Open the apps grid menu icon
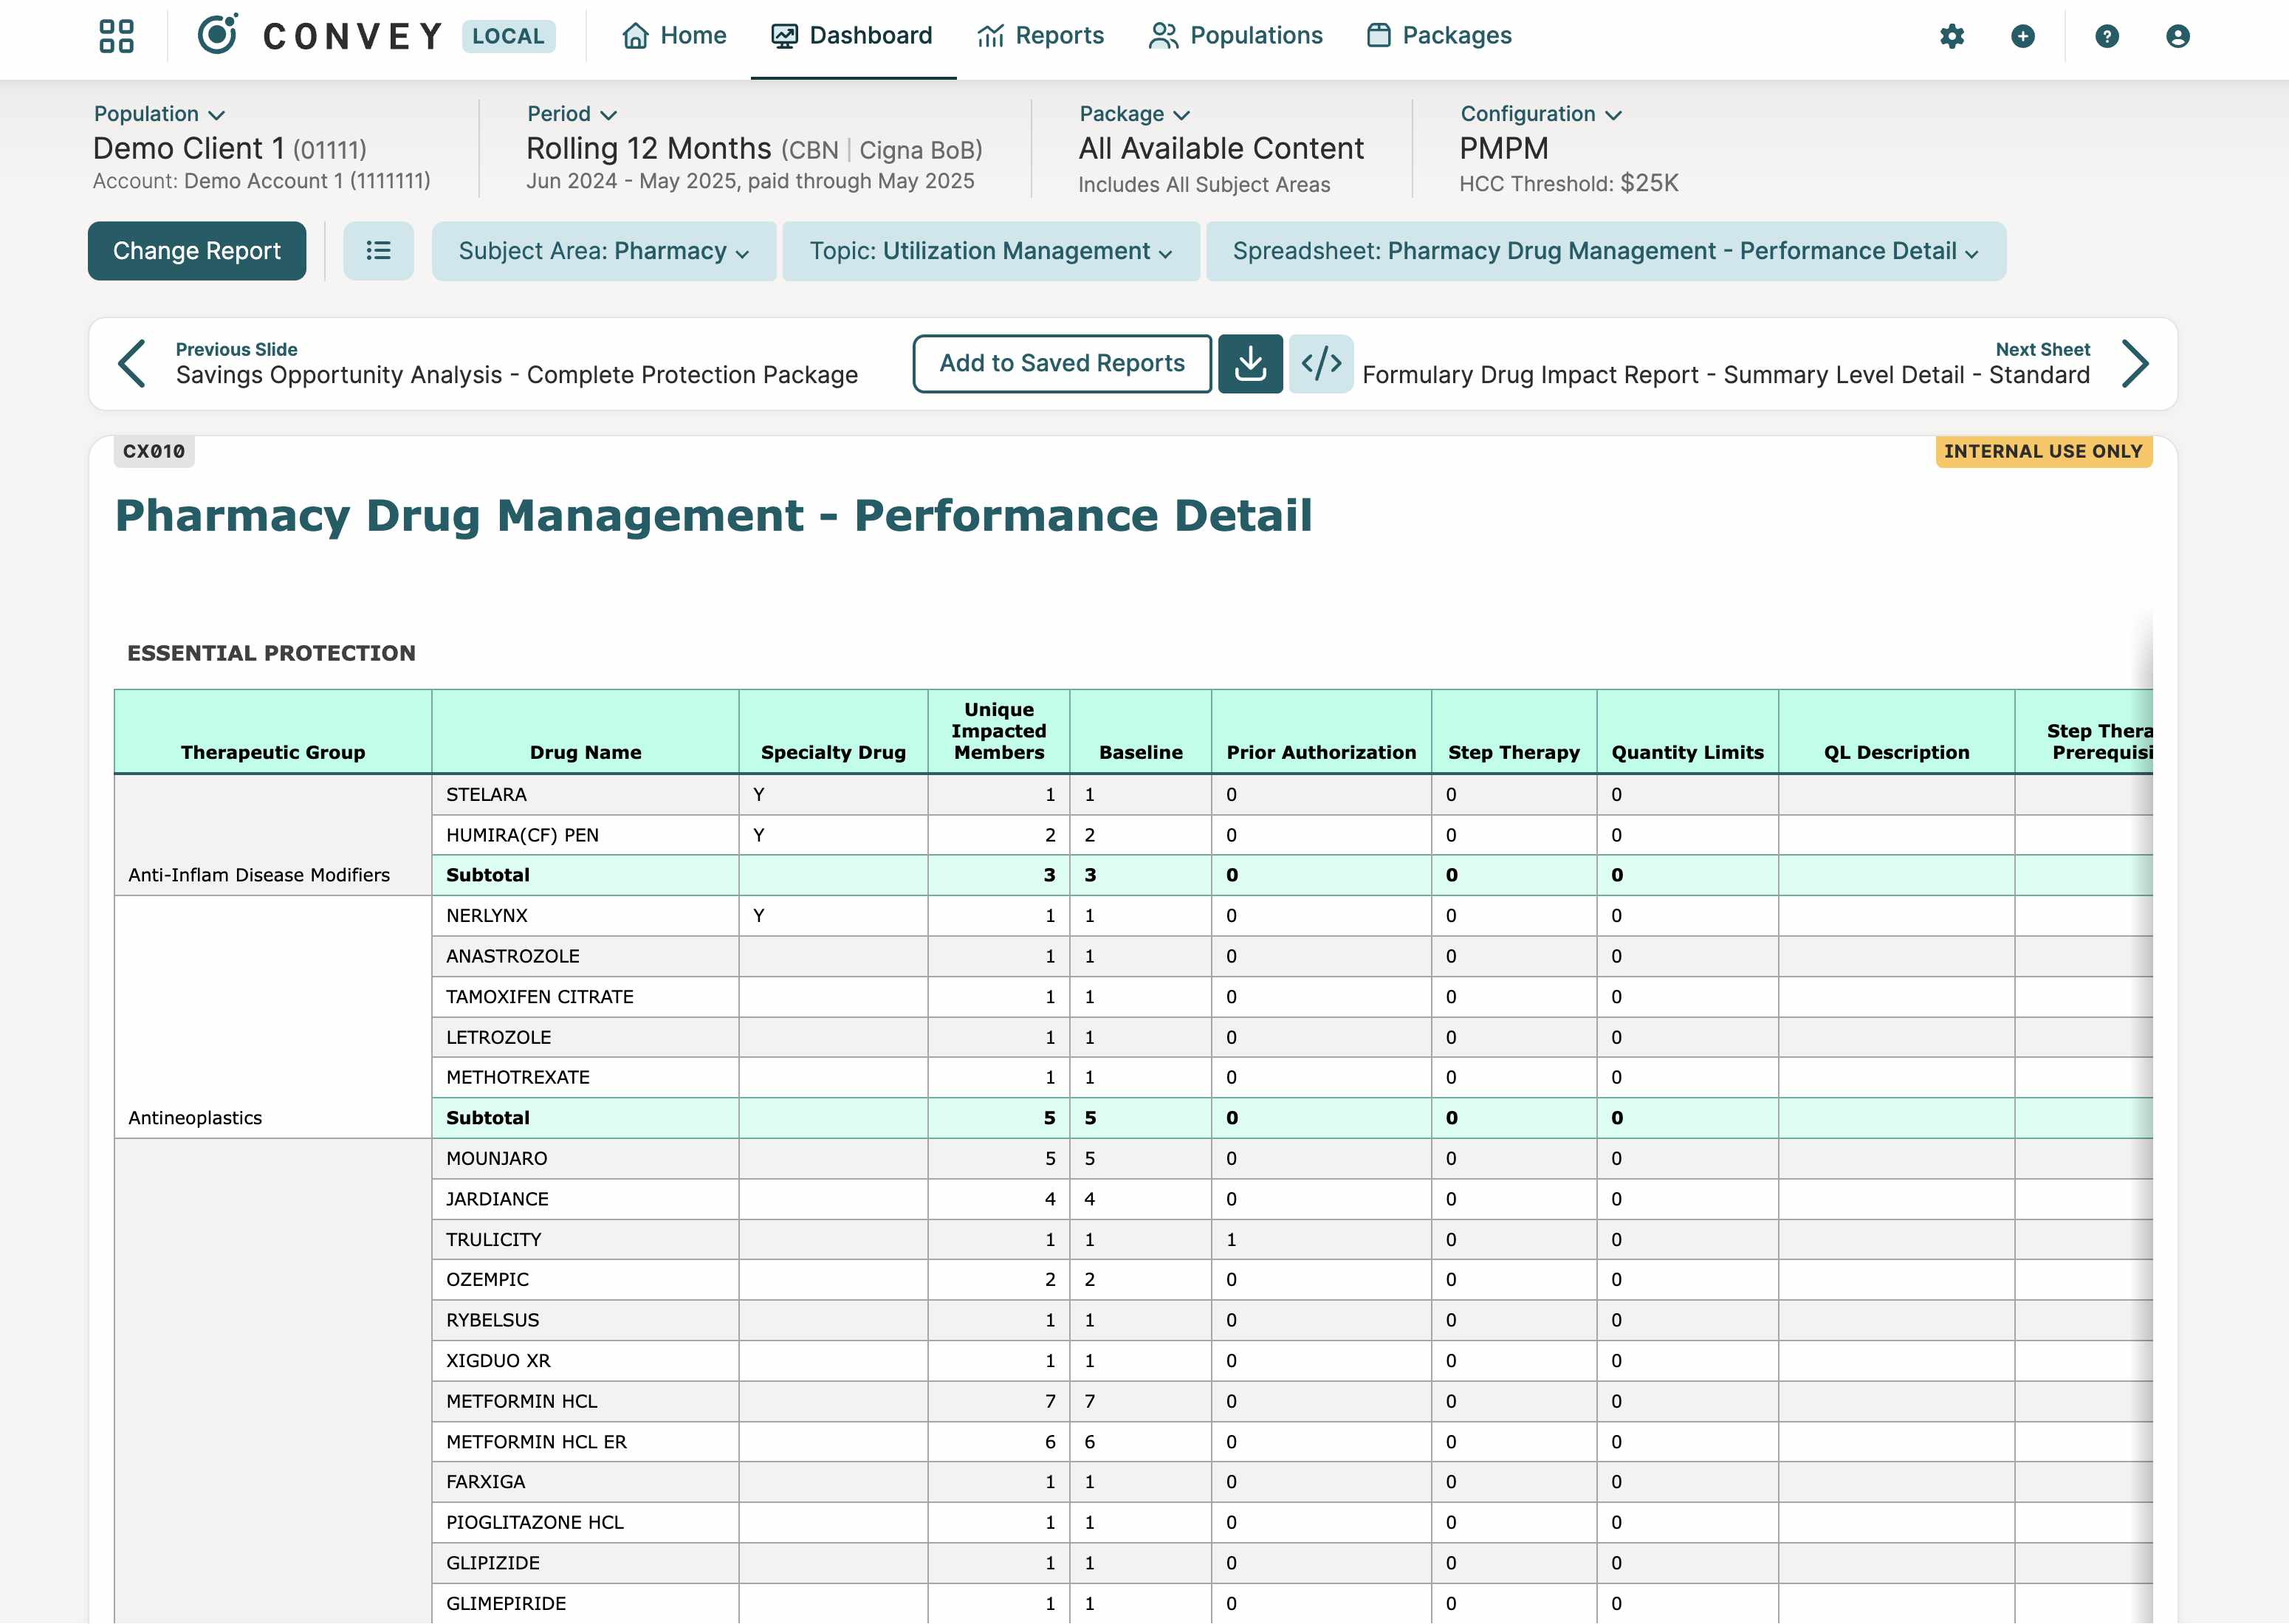This screenshot has height=1624, width=2289. pos(116,36)
